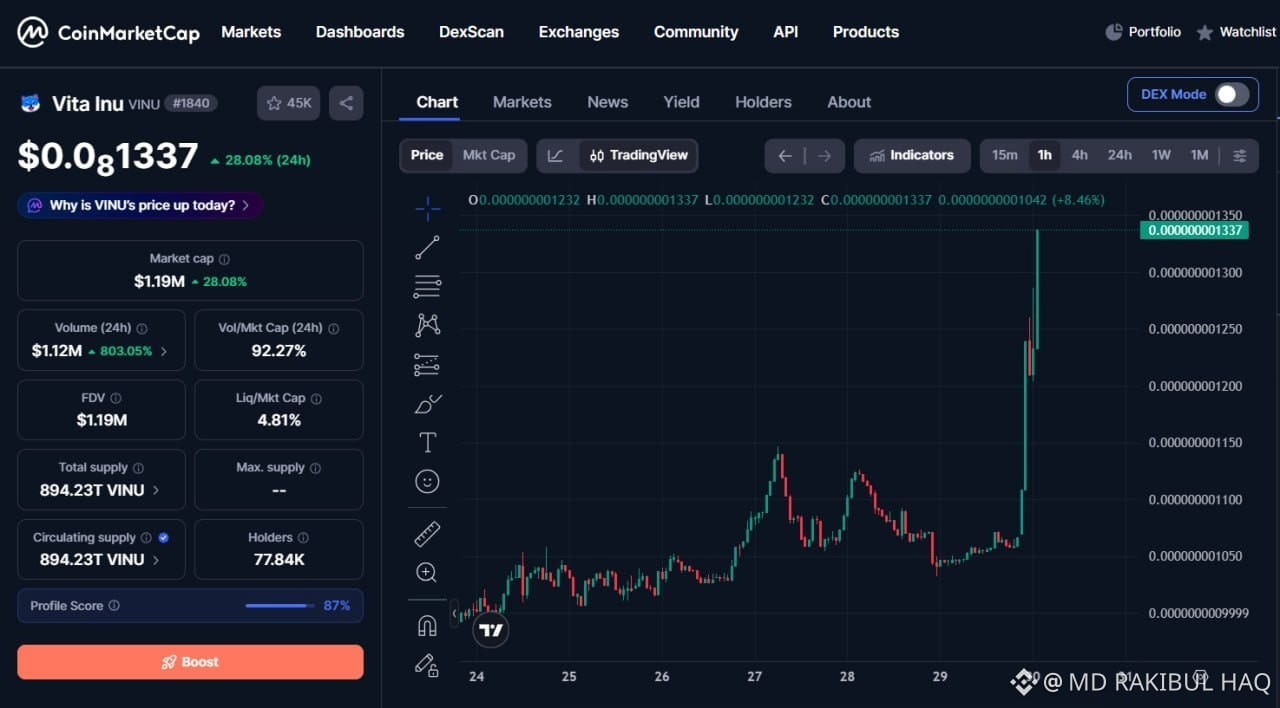Open the DexScan menu

coord(471,32)
